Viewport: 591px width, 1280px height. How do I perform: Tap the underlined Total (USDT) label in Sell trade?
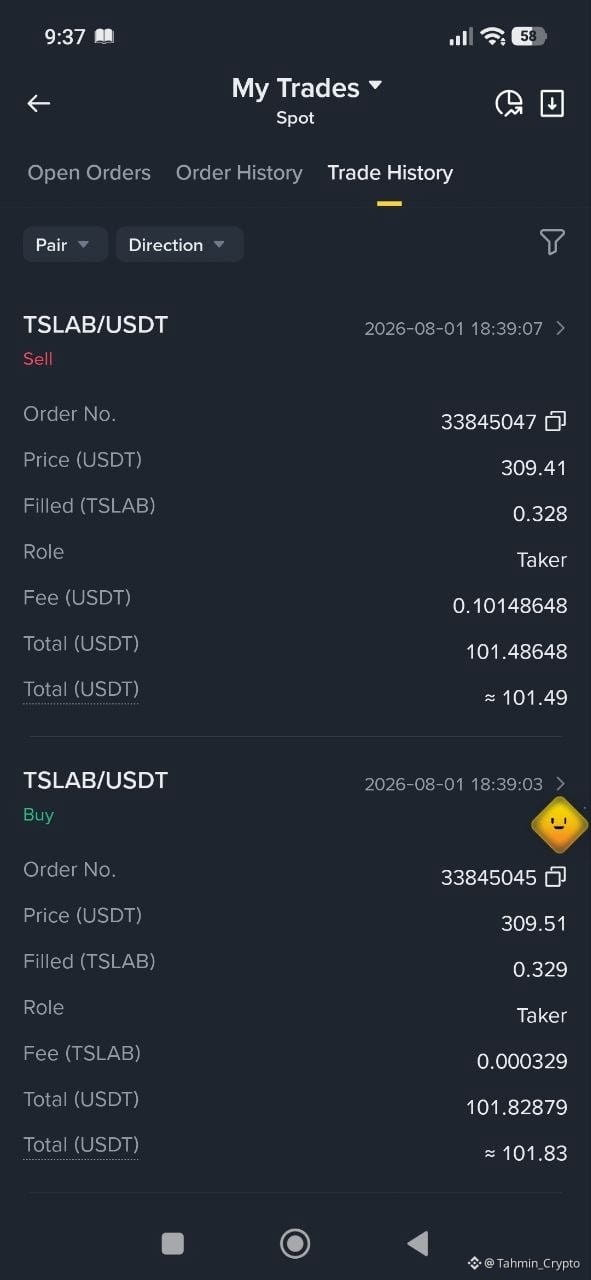[x=81, y=690]
